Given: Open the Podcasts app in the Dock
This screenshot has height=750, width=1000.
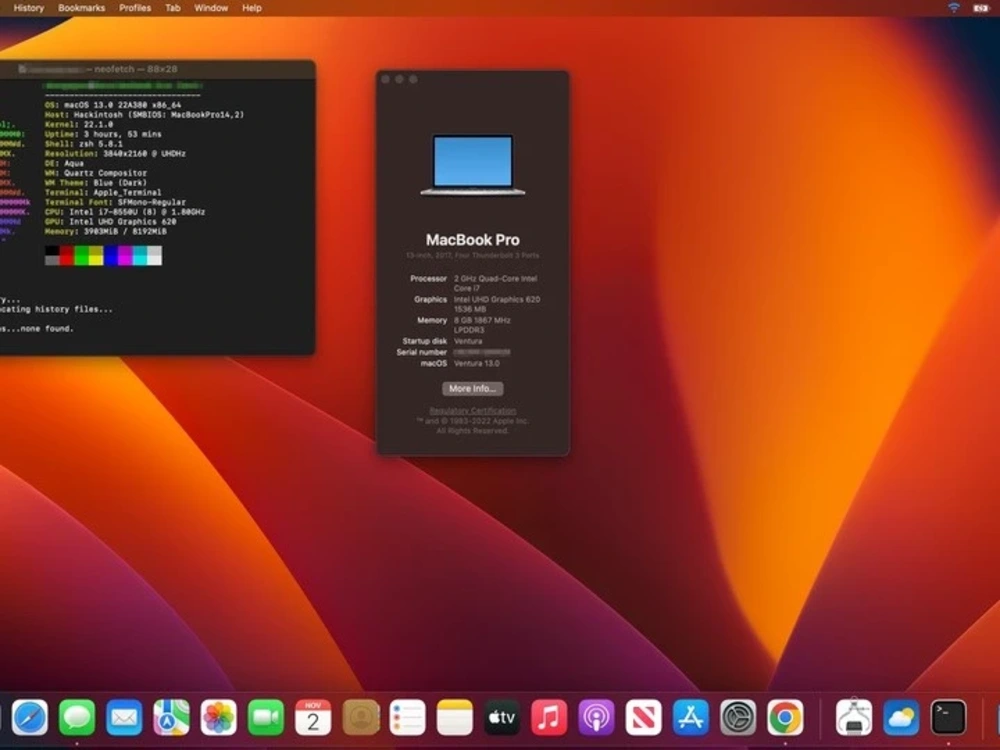Looking at the screenshot, I should click(596, 717).
